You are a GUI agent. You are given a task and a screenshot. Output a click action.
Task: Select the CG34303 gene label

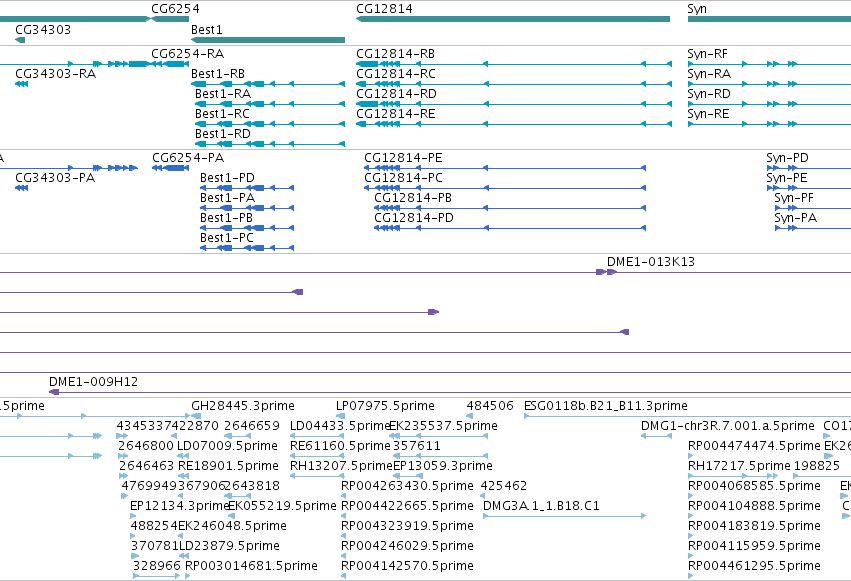(x=43, y=29)
